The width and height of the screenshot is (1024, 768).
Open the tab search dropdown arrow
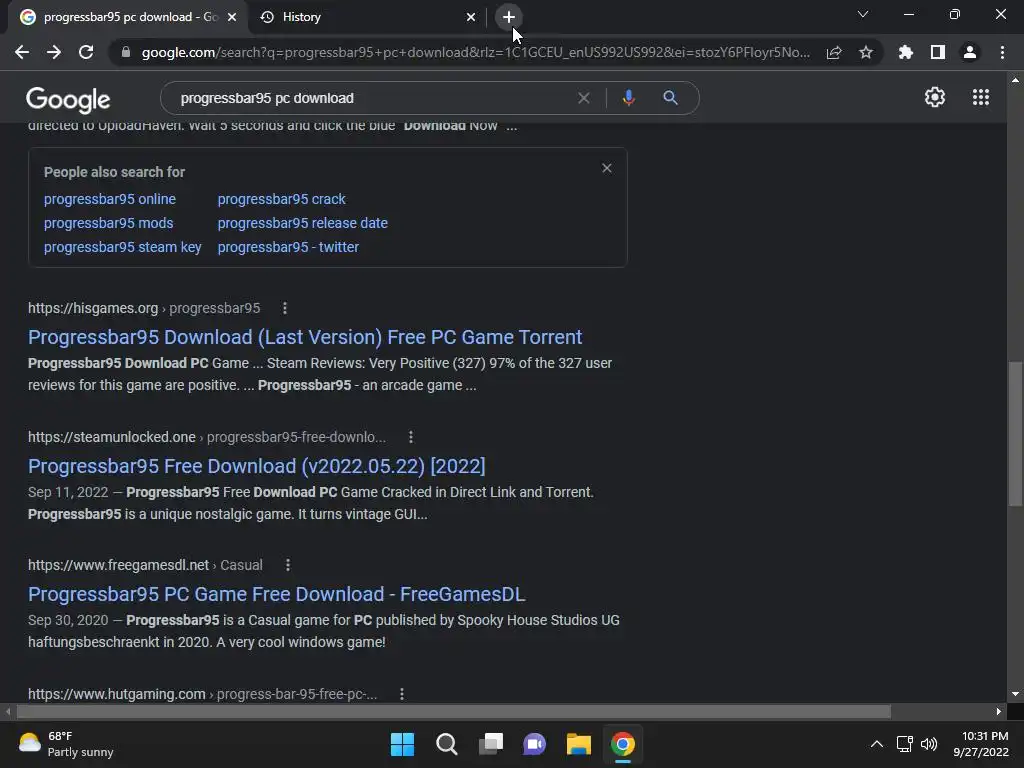pyautogui.click(x=863, y=14)
